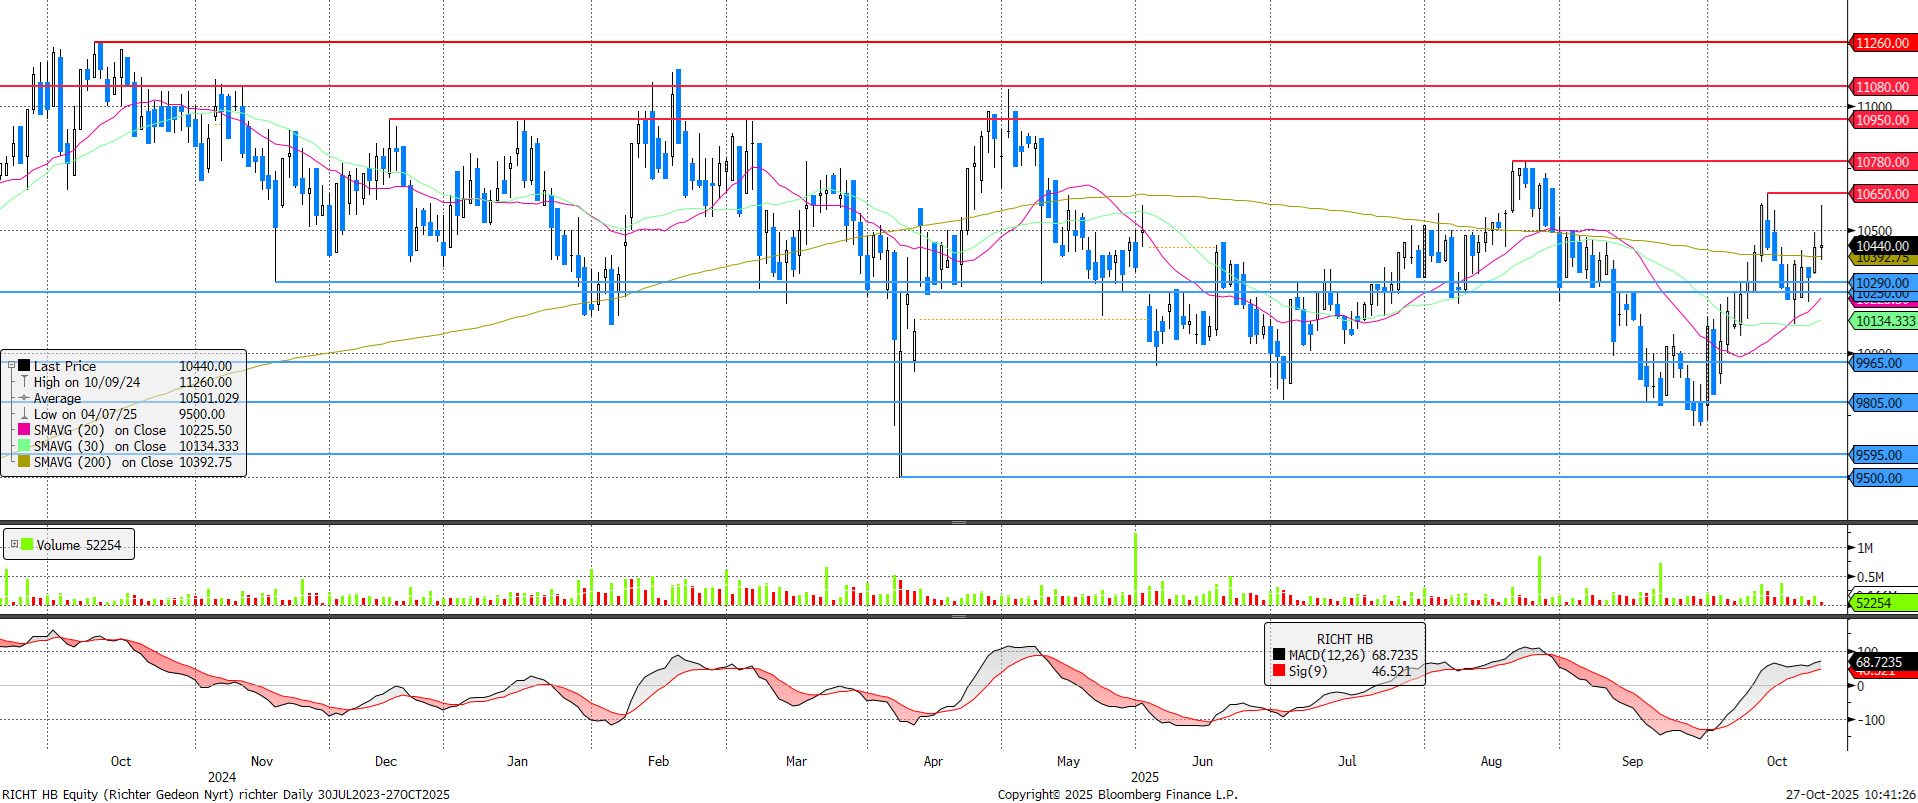Click the 9965.00 blue level tag
The height and width of the screenshot is (803, 1918).
point(1878,363)
